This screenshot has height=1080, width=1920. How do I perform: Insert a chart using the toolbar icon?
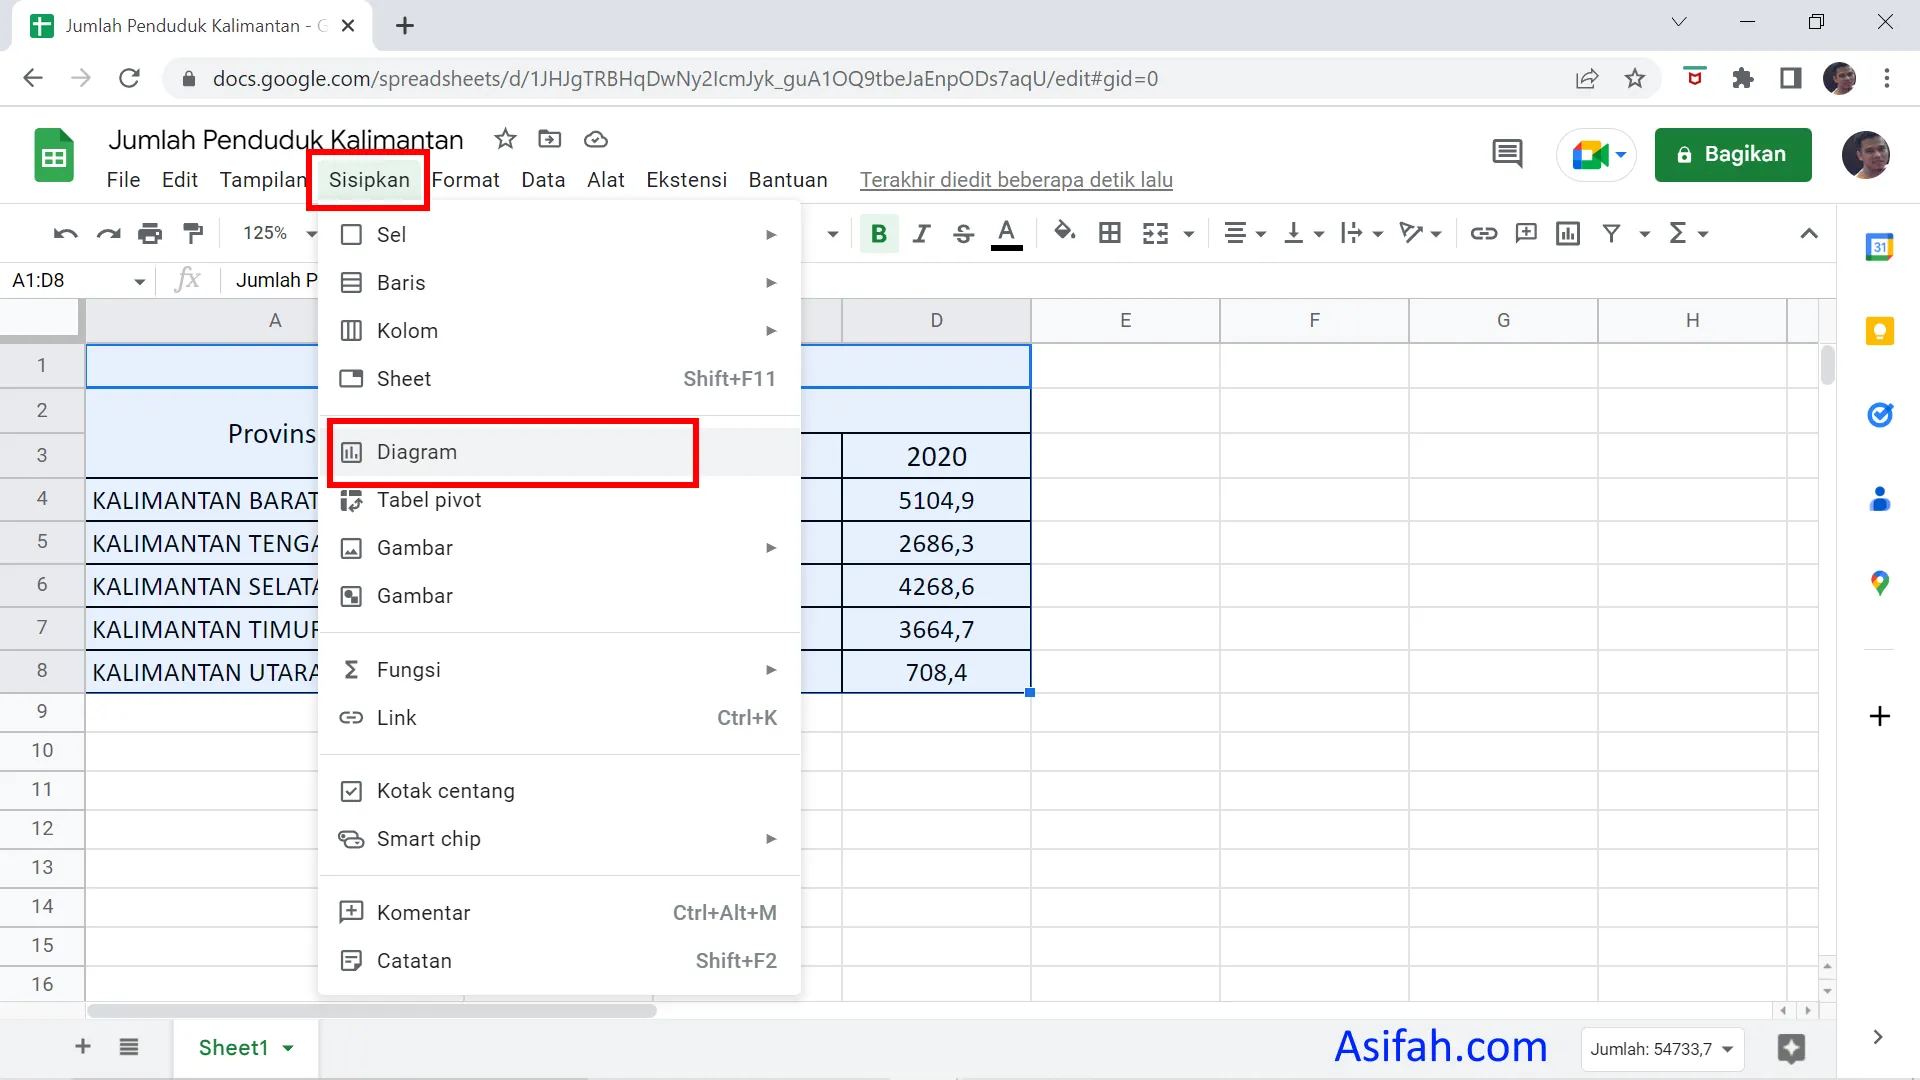pyautogui.click(x=1567, y=233)
